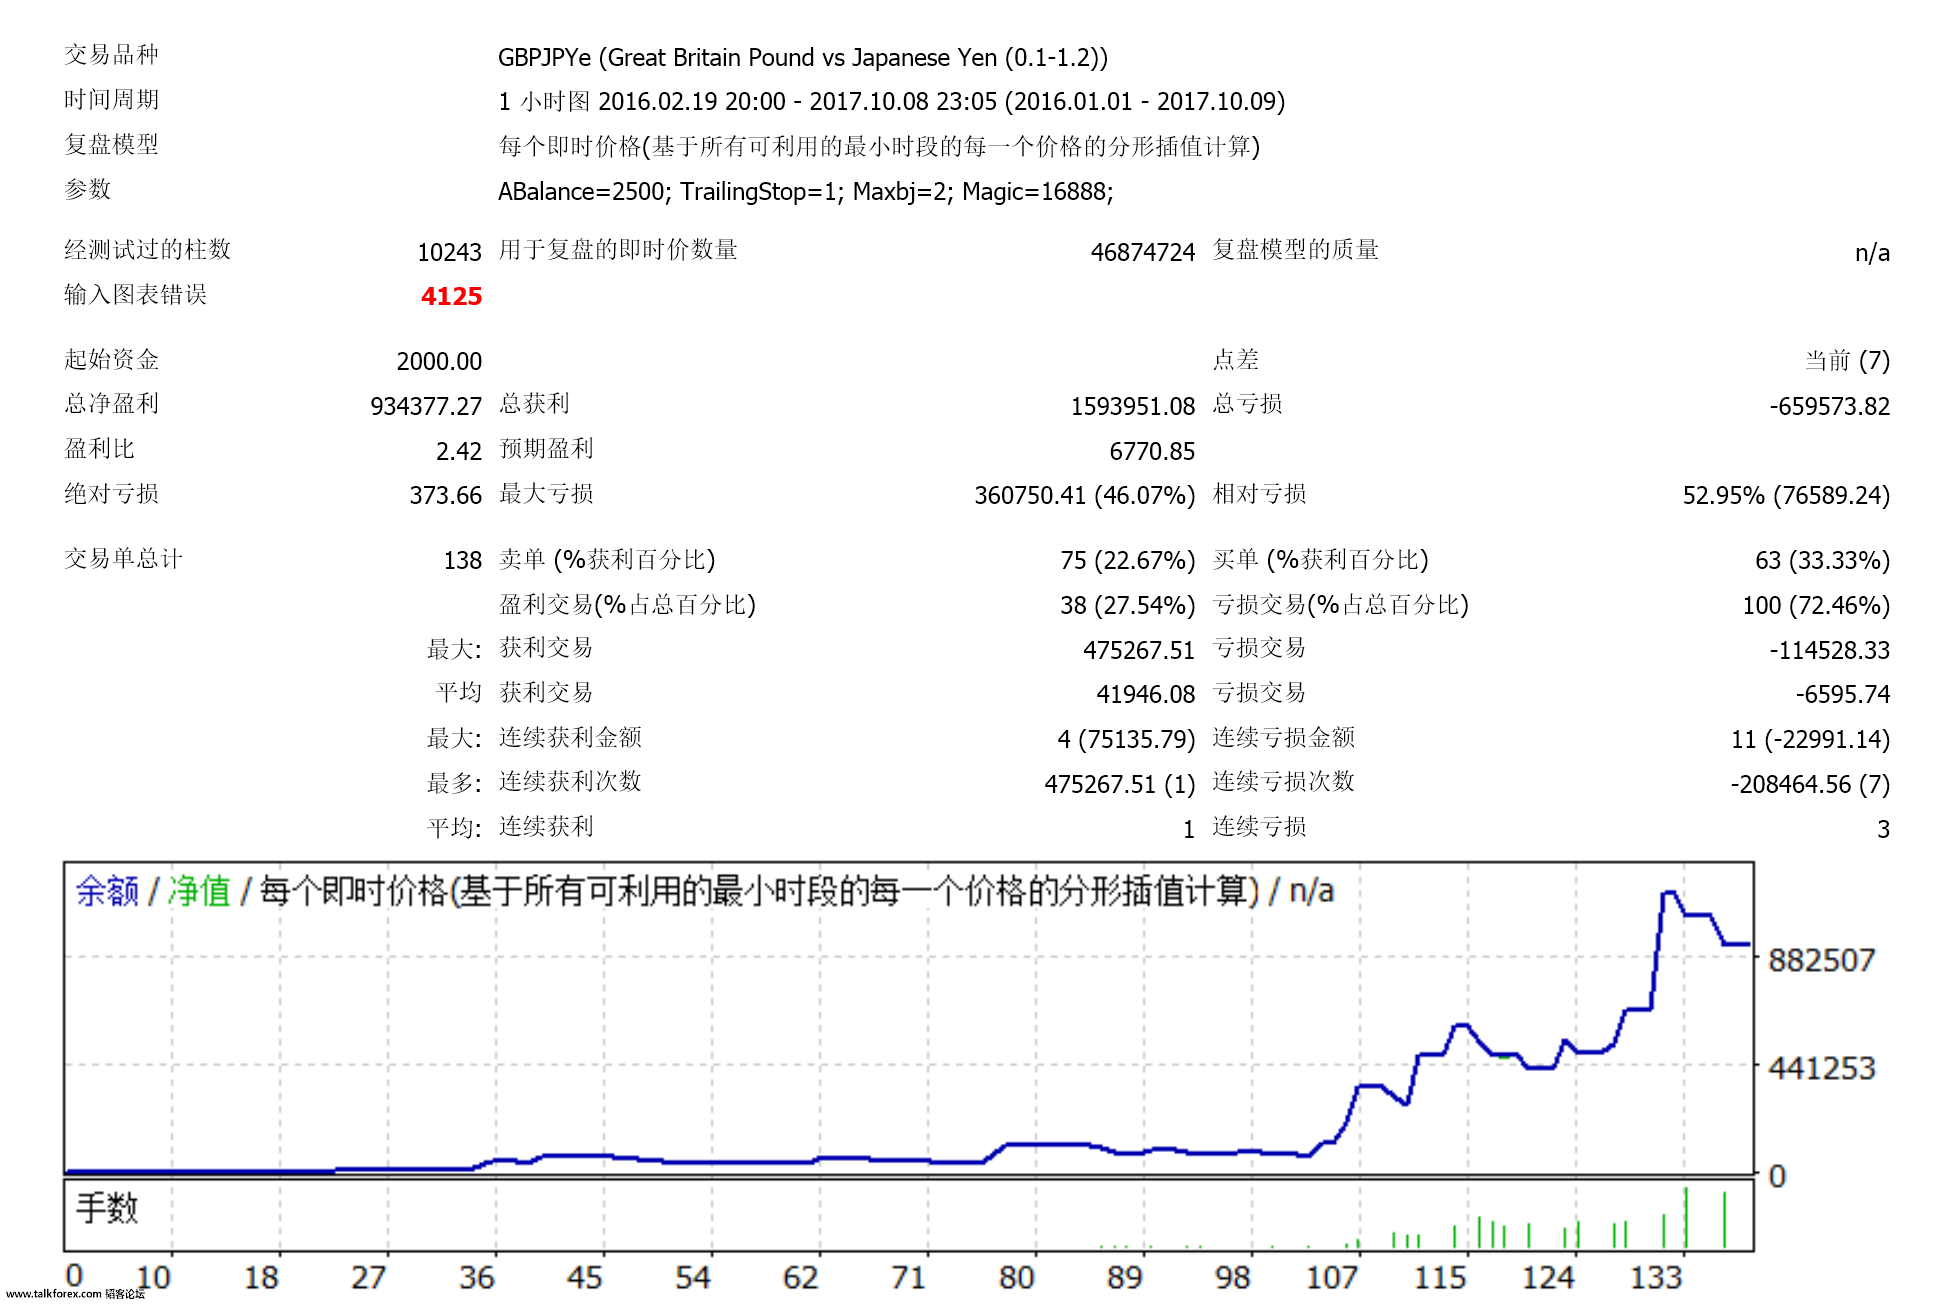The width and height of the screenshot is (1959, 1304).
Task: Click the x-axis tick label 107
Action: click(1331, 1277)
